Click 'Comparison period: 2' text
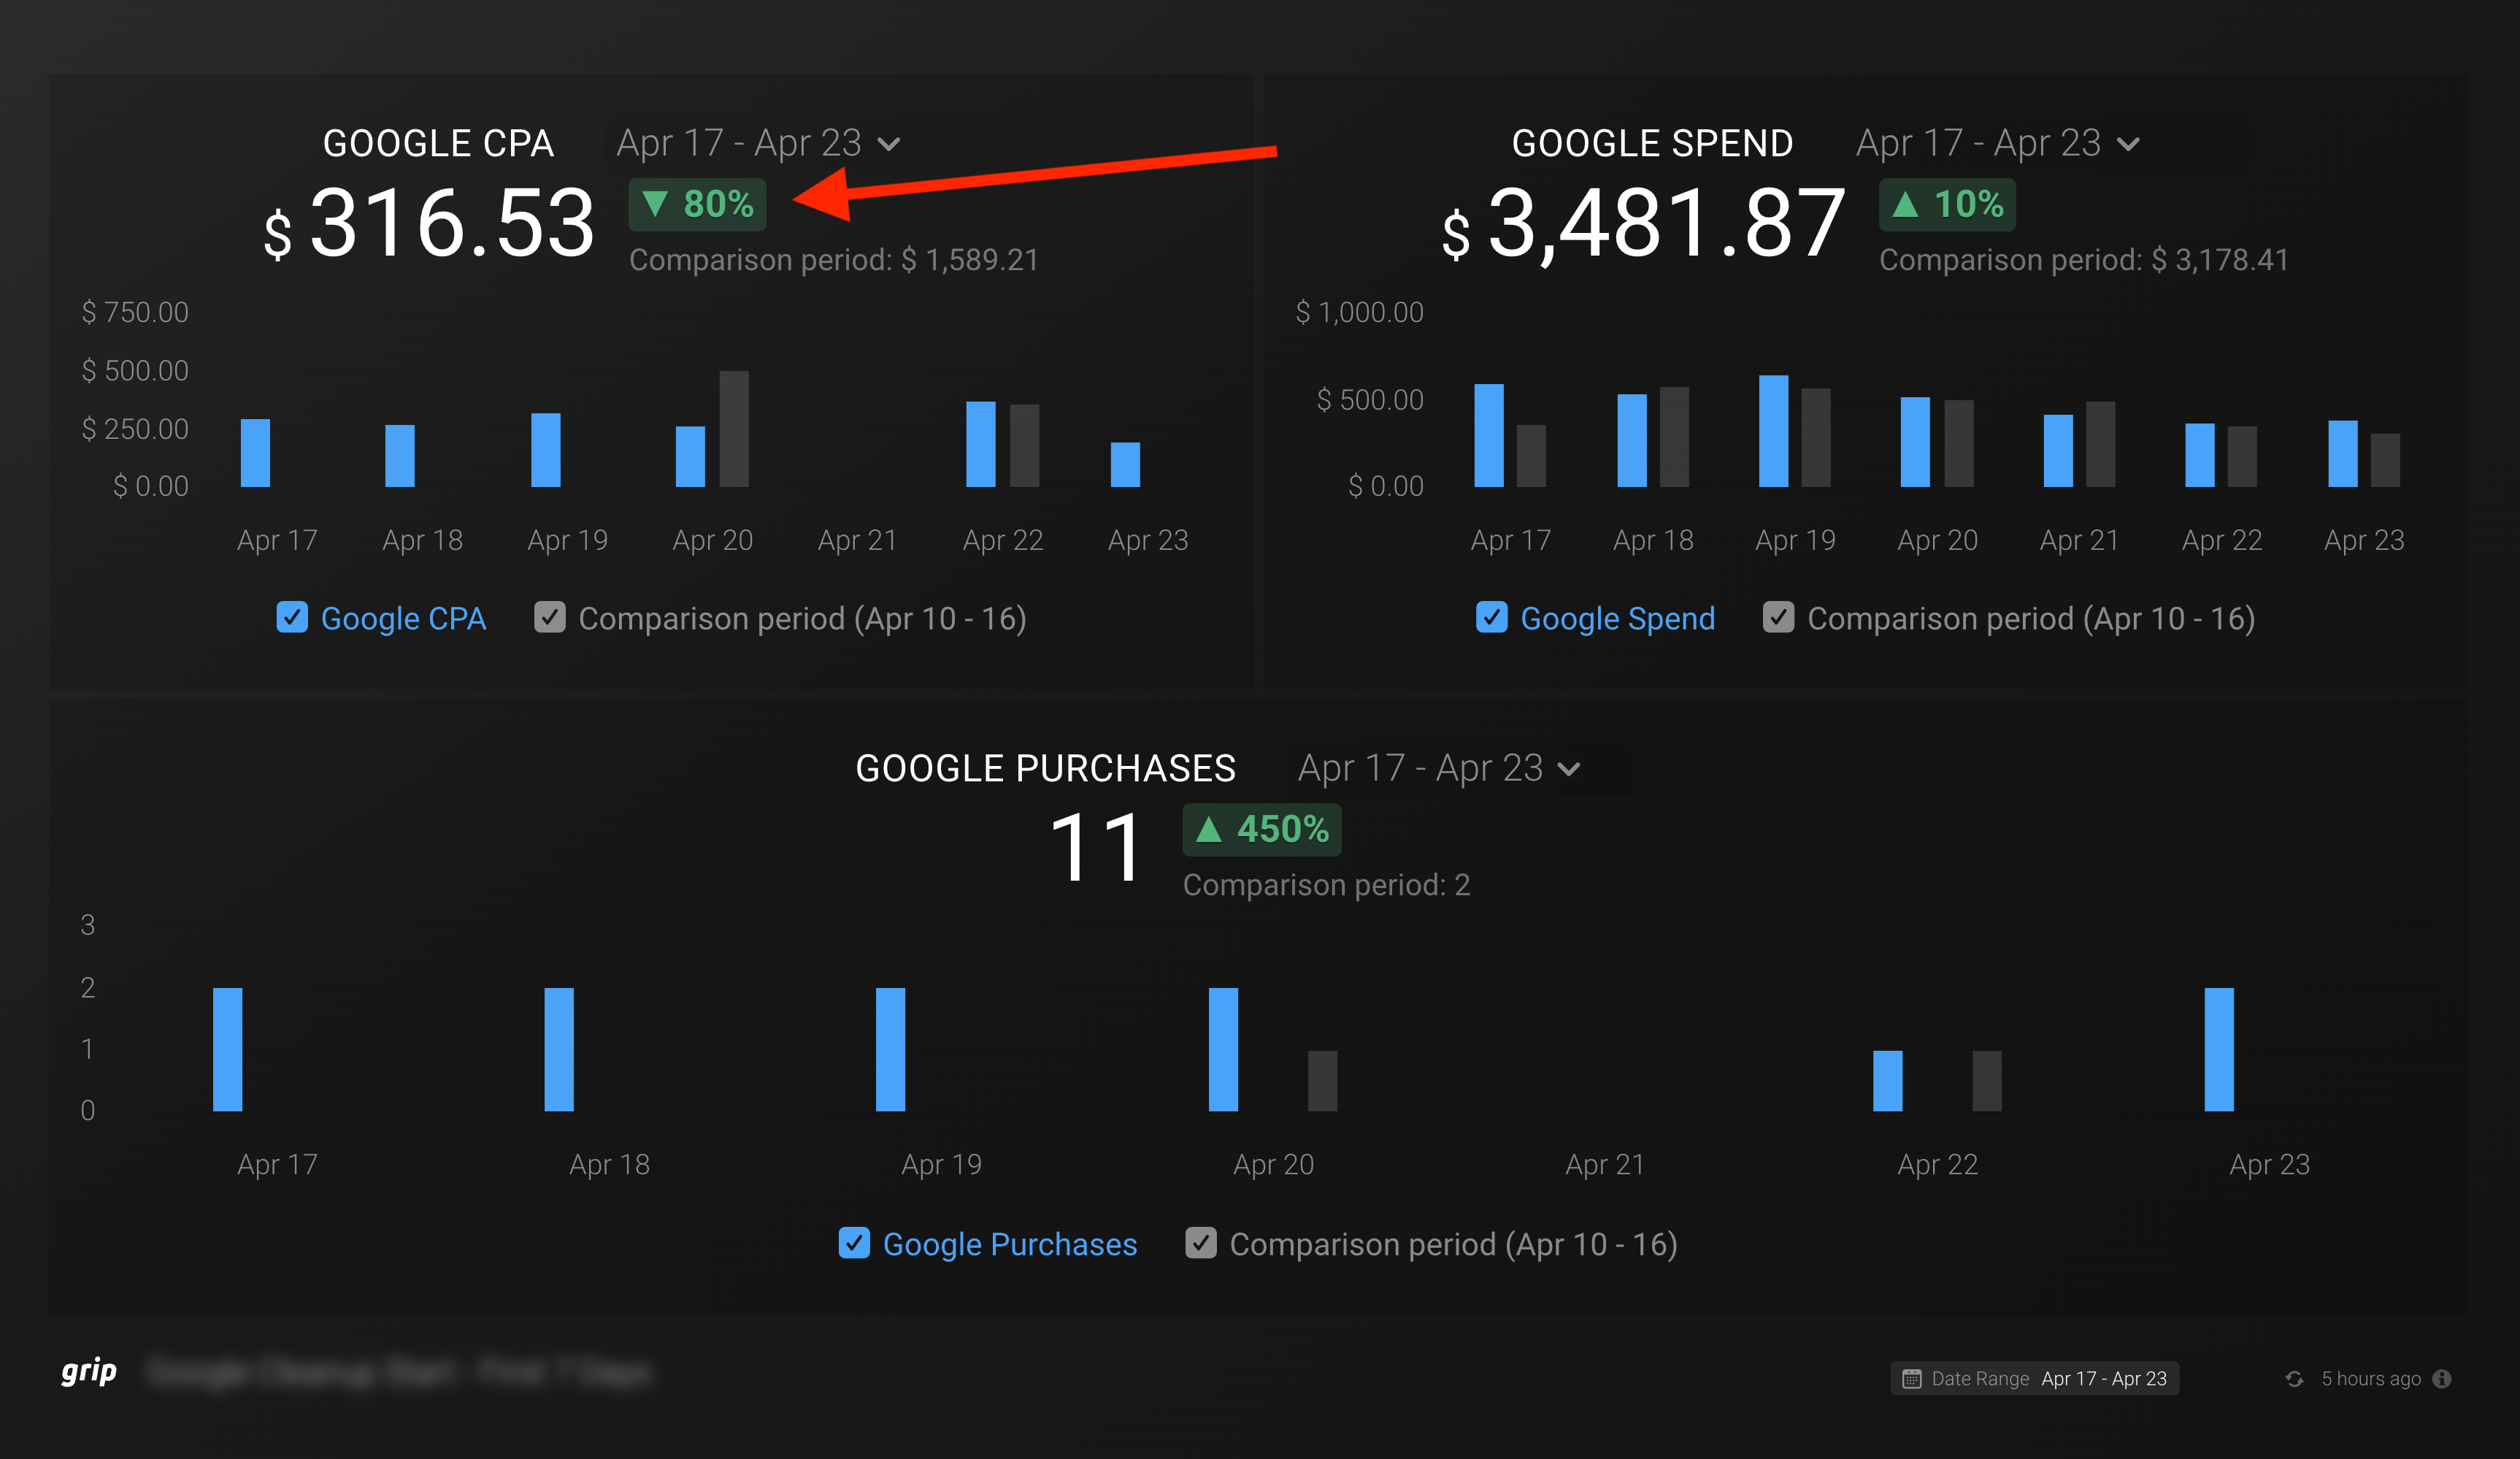Image resolution: width=2520 pixels, height=1459 pixels. [1326, 885]
